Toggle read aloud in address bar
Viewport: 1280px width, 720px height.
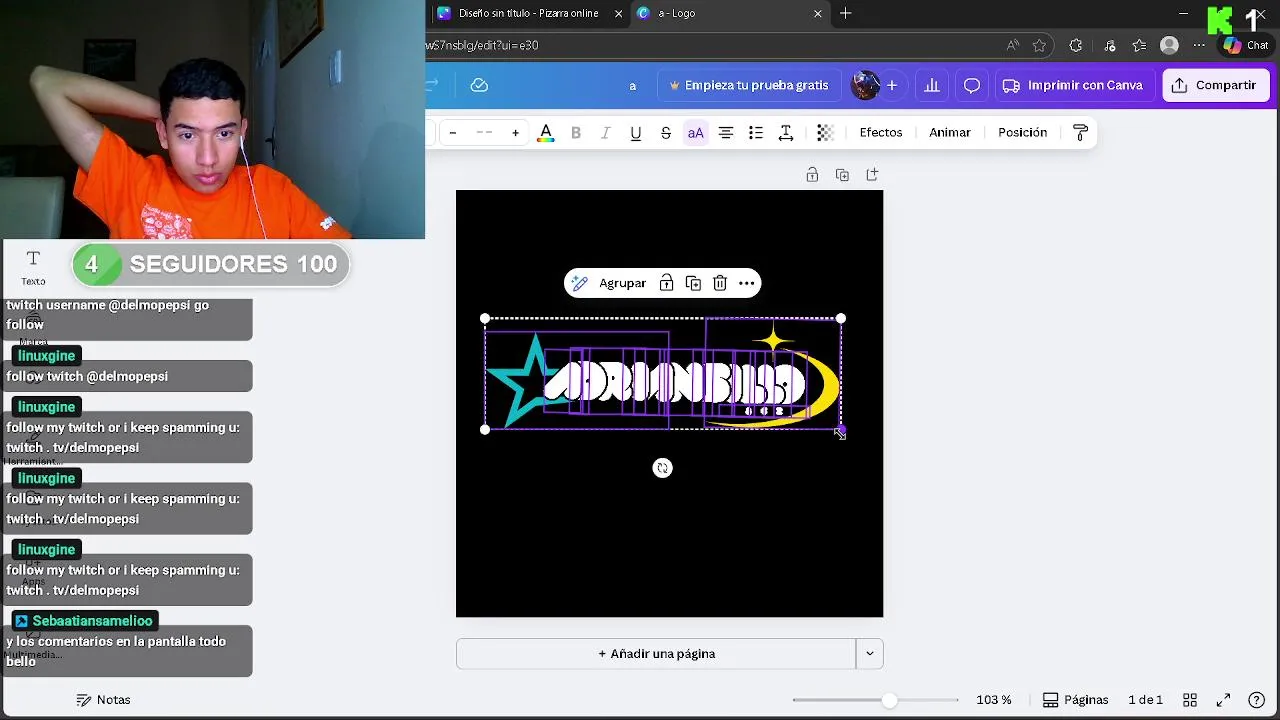coord(1013,45)
